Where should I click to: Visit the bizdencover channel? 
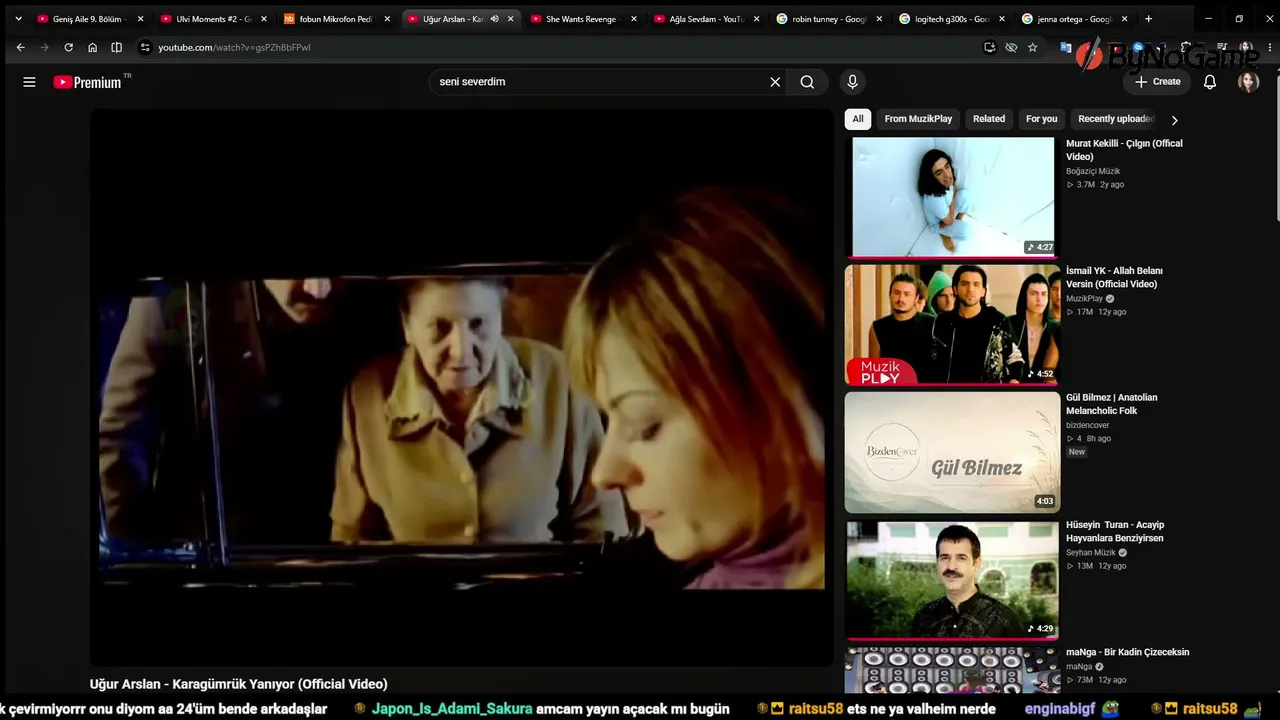tap(1088, 425)
